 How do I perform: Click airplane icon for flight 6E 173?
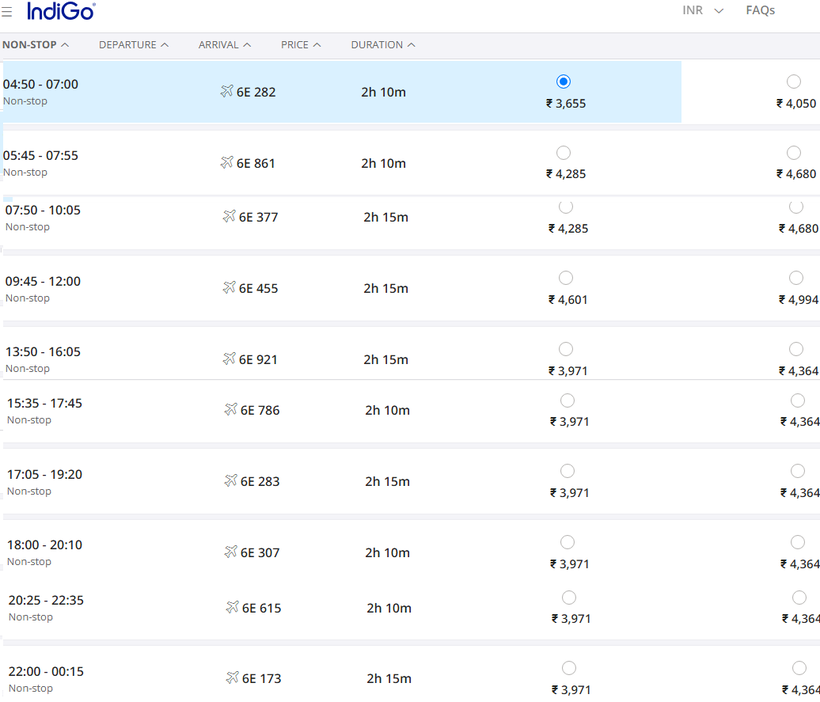click(x=233, y=678)
